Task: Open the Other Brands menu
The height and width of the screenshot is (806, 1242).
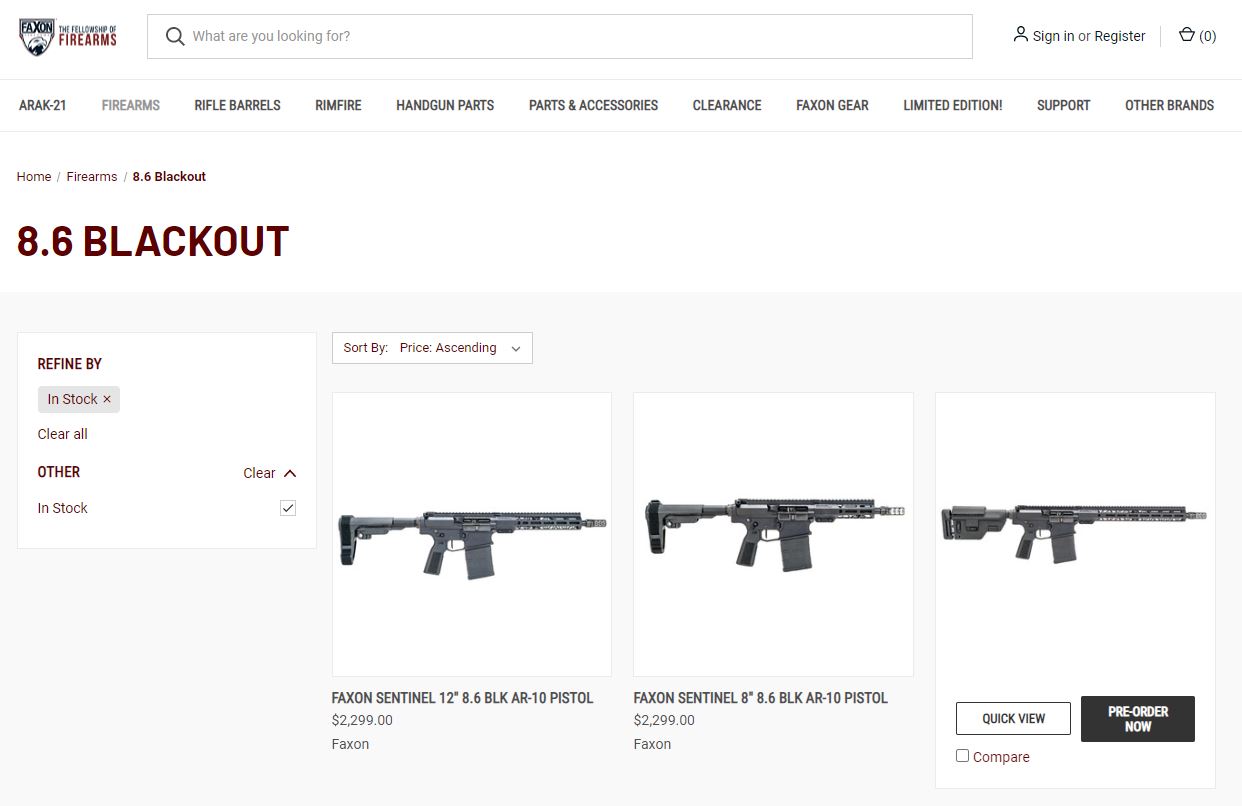Action: click(1169, 105)
